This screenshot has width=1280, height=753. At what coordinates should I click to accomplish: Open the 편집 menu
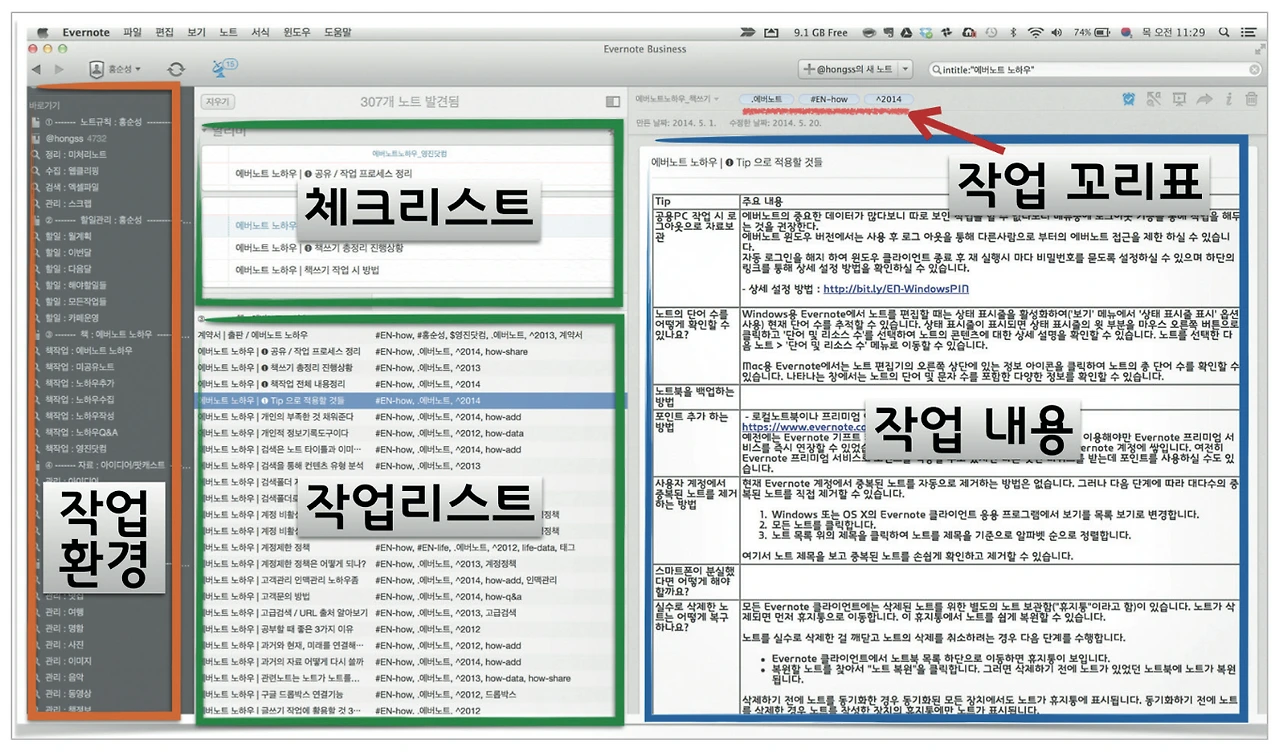pyautogui.click(x=164, y=32)
